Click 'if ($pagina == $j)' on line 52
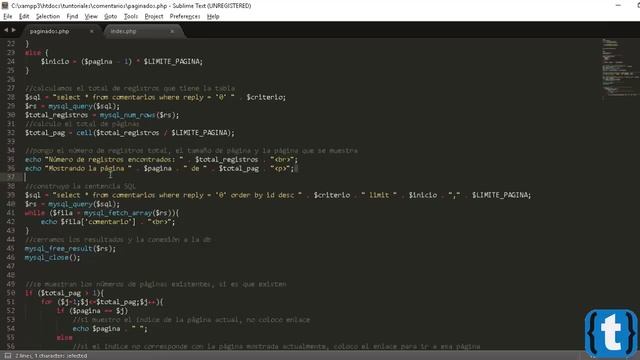Viewport: 640px width, 360px height. tap(92, 311)
